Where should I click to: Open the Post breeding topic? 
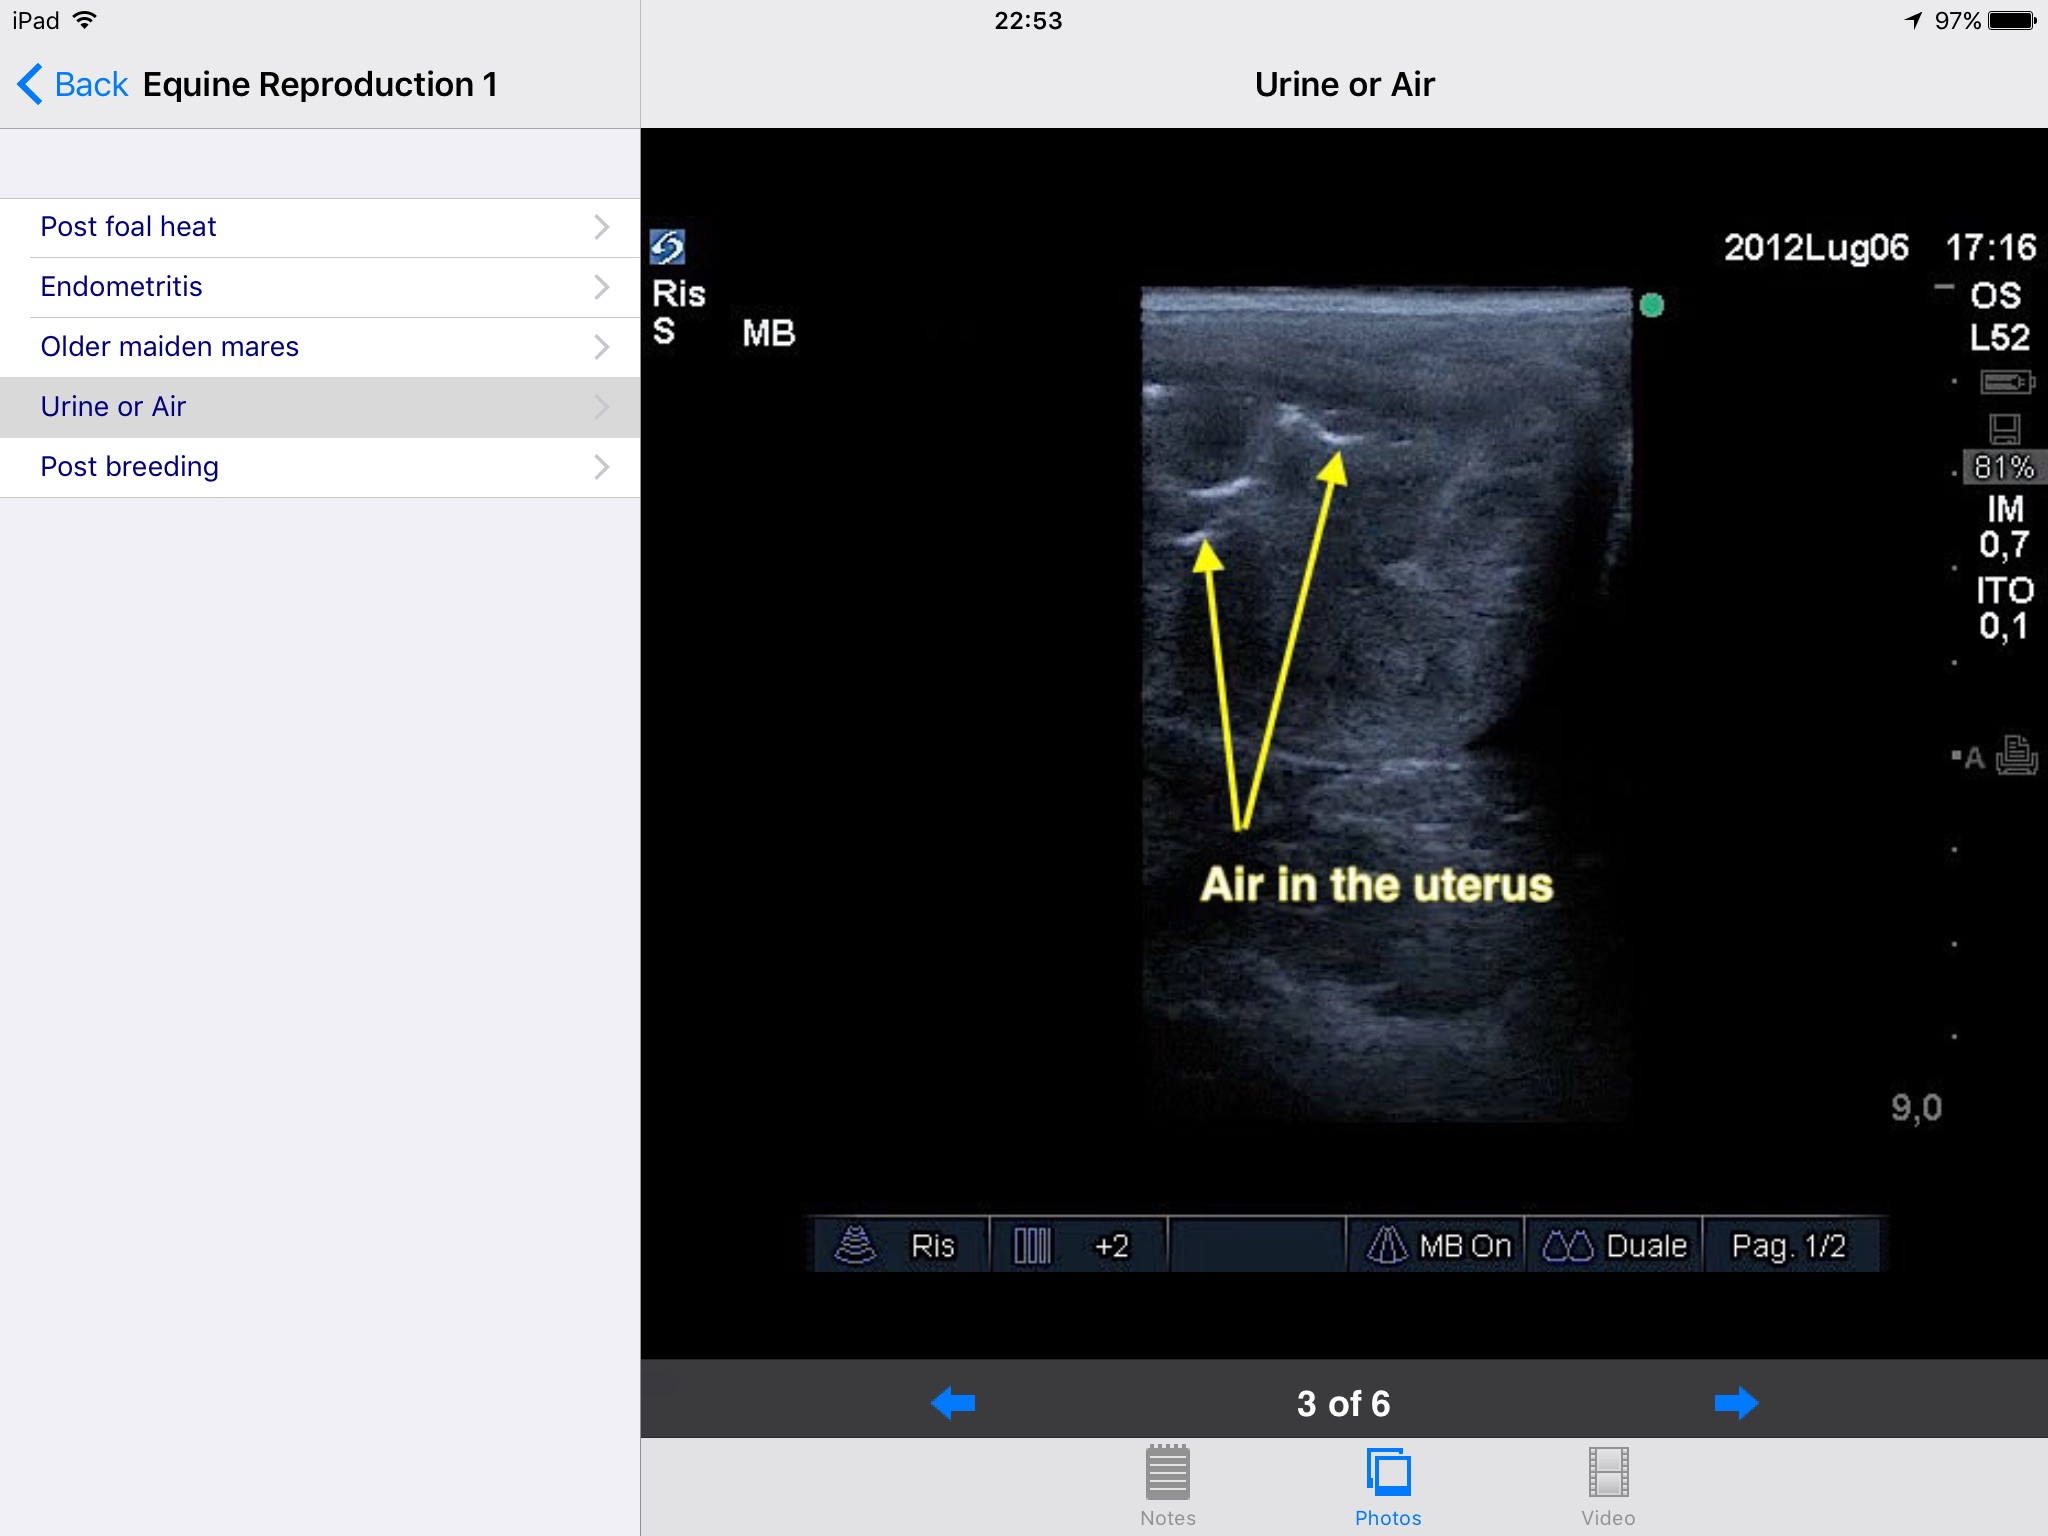[320, 467]
